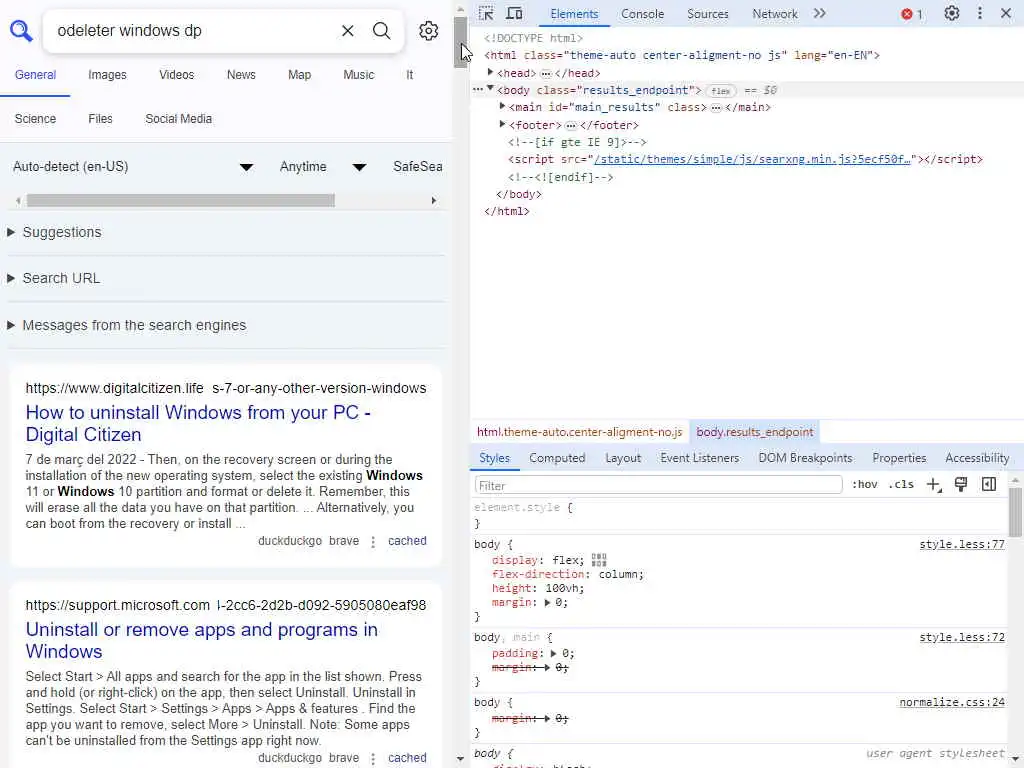
Task: Expand the head element node
Action: click(x=490, y=72)
